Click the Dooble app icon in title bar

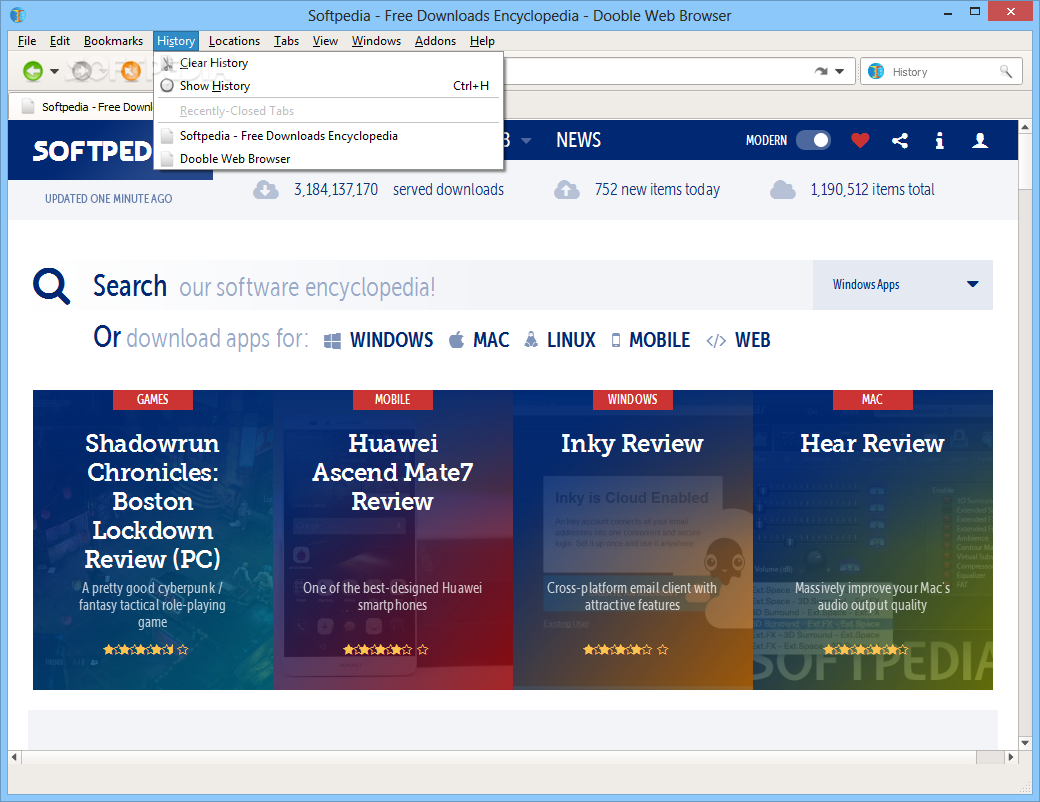click(18, 14)
